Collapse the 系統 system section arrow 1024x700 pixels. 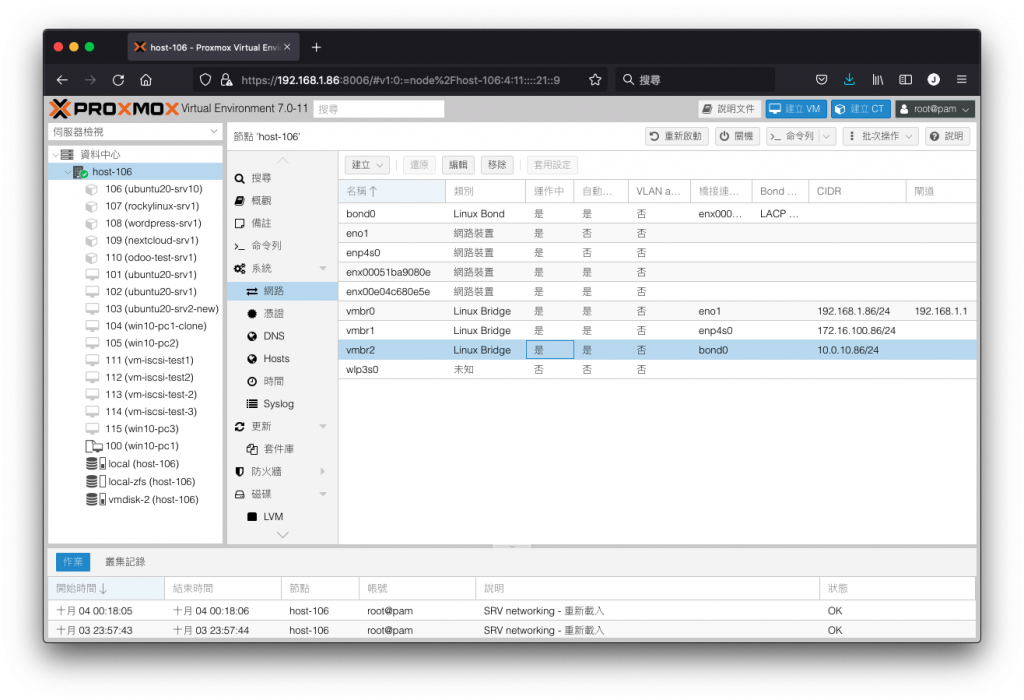point(323,268)
